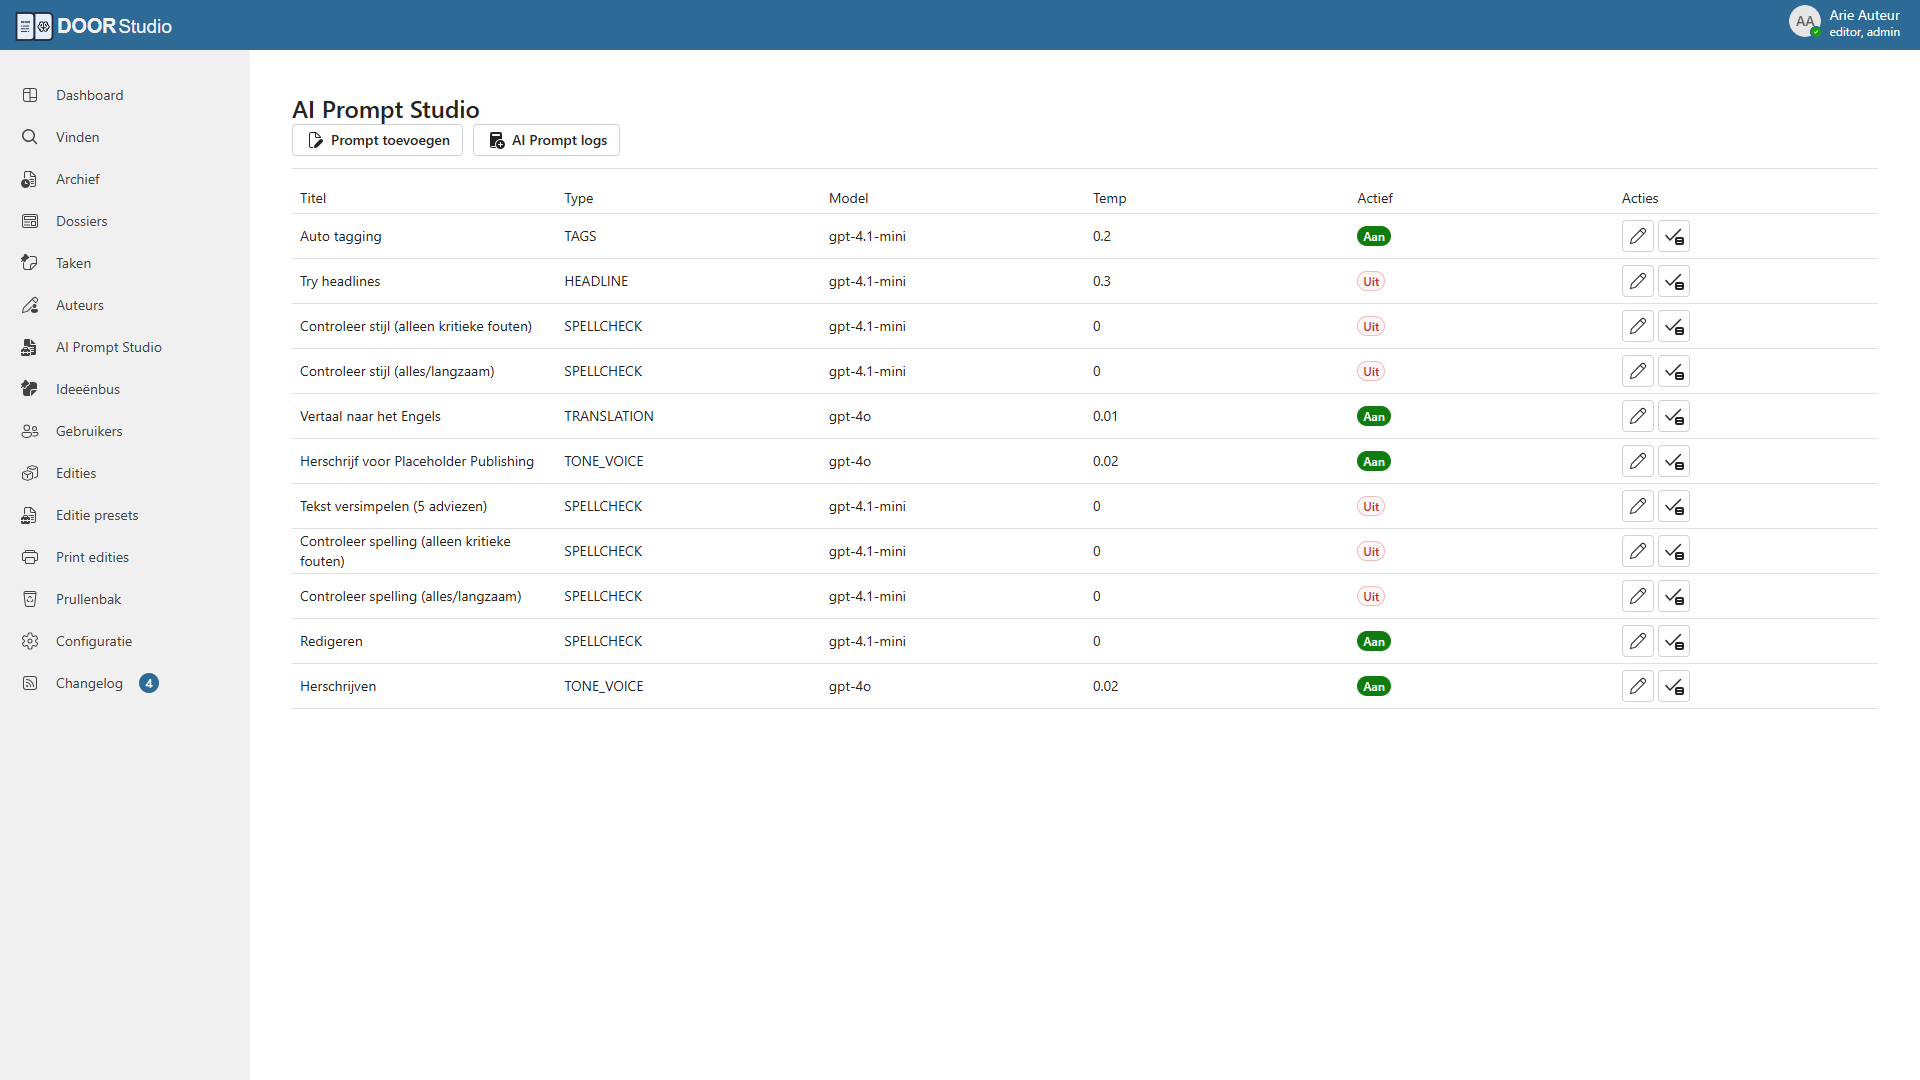Edit the Vertaal naar het Engels prompt

coord(1637,416)
